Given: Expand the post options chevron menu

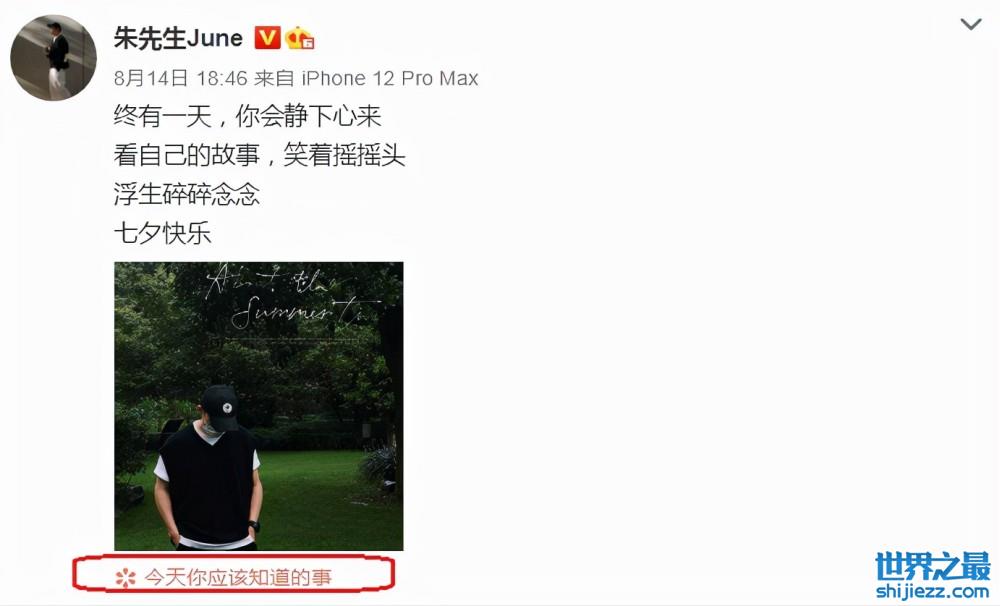Looking at the screenshot, I should (x=971, y=25).
